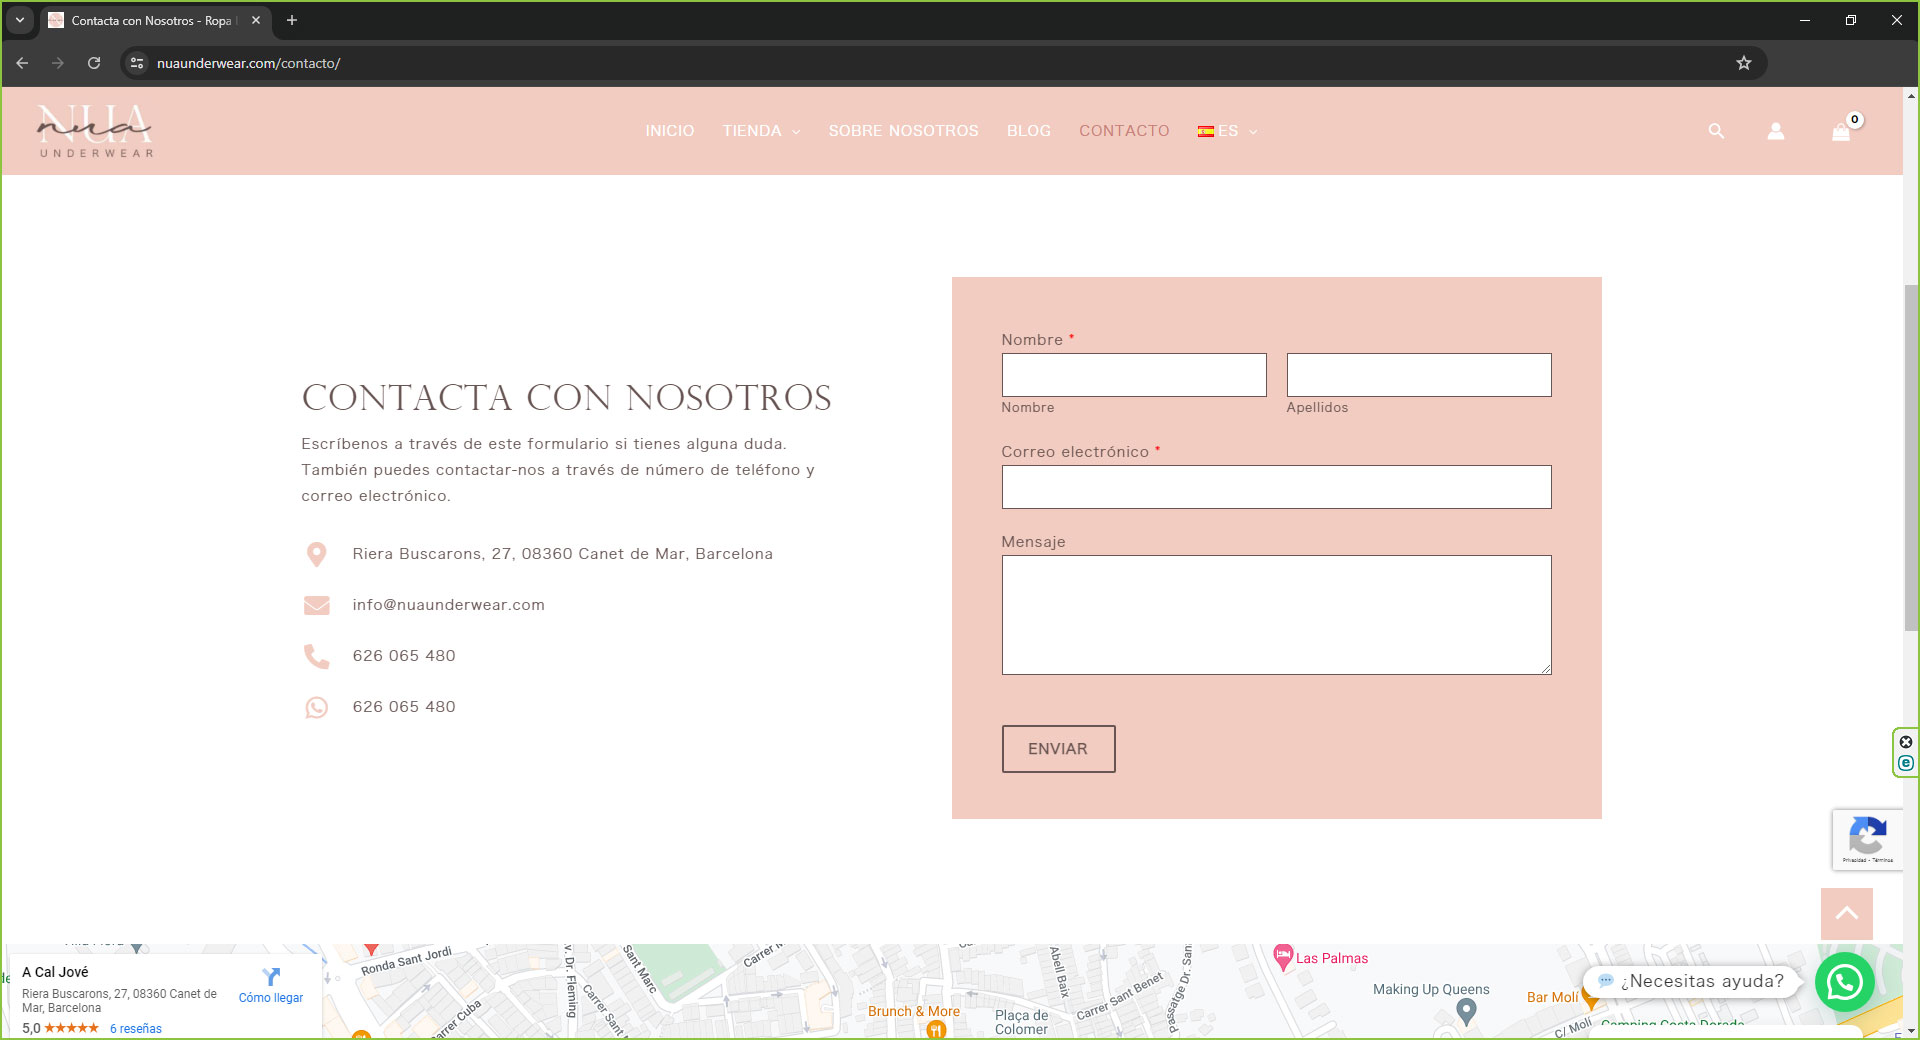Reload the page with the refresh icon
The width and height of the screenshot is (1920, 1040).
(x=94, y=63)
